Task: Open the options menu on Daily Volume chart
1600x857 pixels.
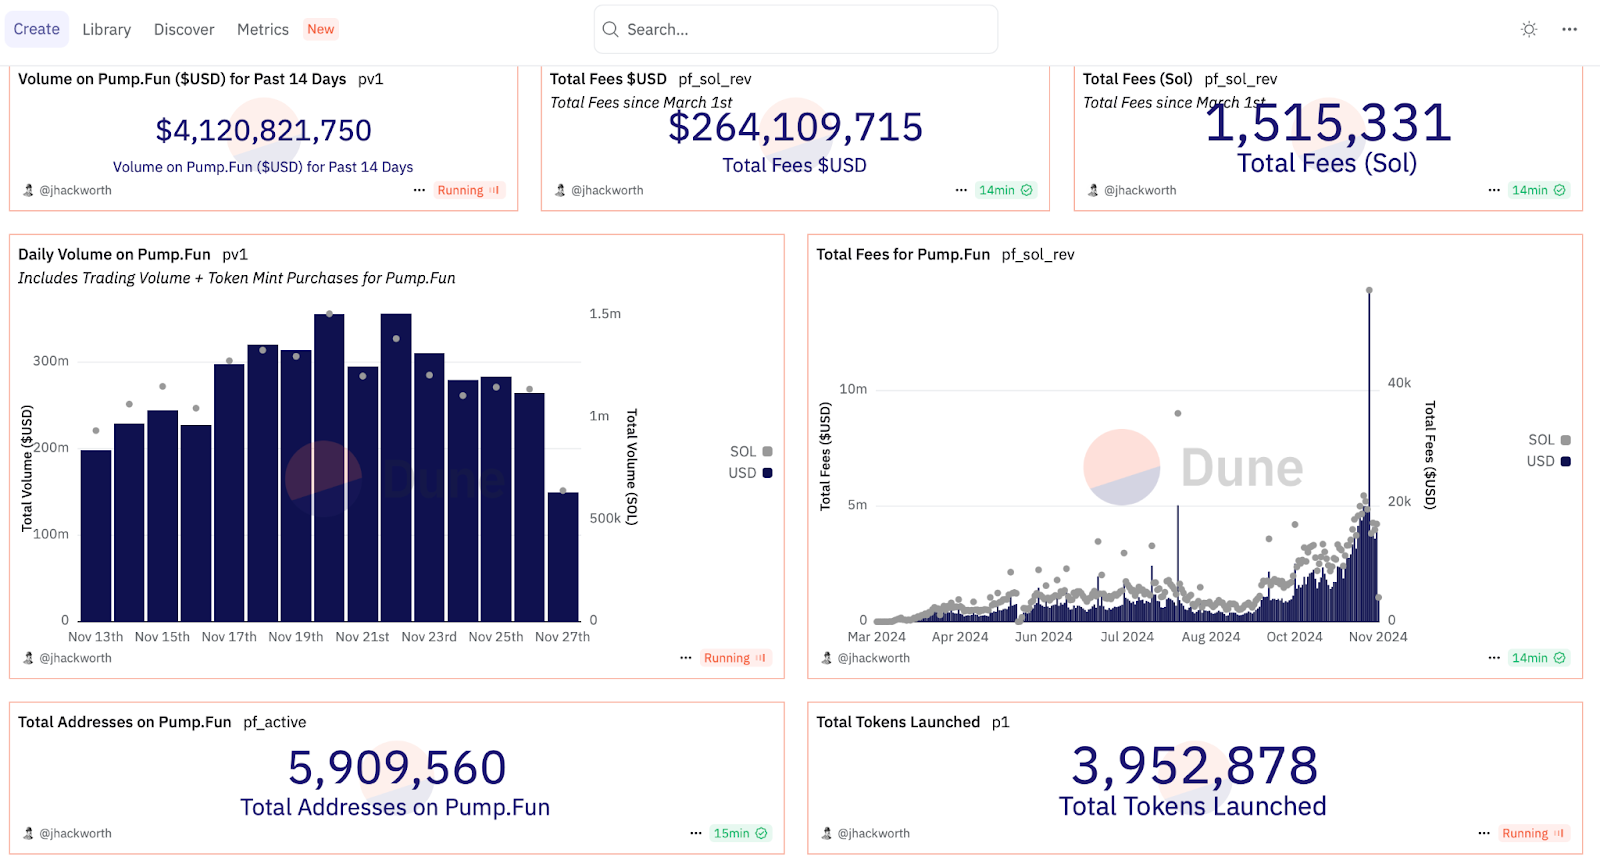Action: click(685, 658)
